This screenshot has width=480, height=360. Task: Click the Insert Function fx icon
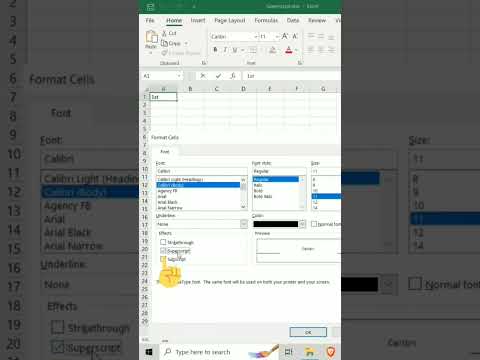(233, 76)
